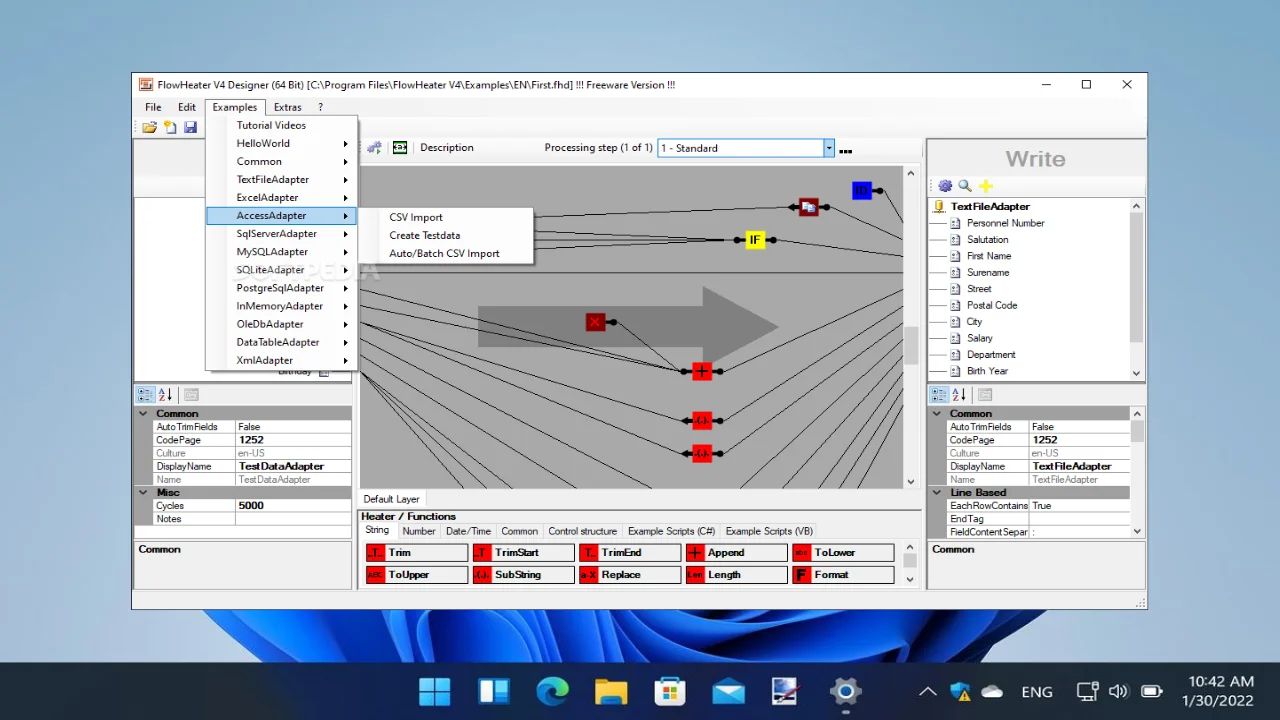Click Categorized view icon in left property grid

[x=145, y=395]
